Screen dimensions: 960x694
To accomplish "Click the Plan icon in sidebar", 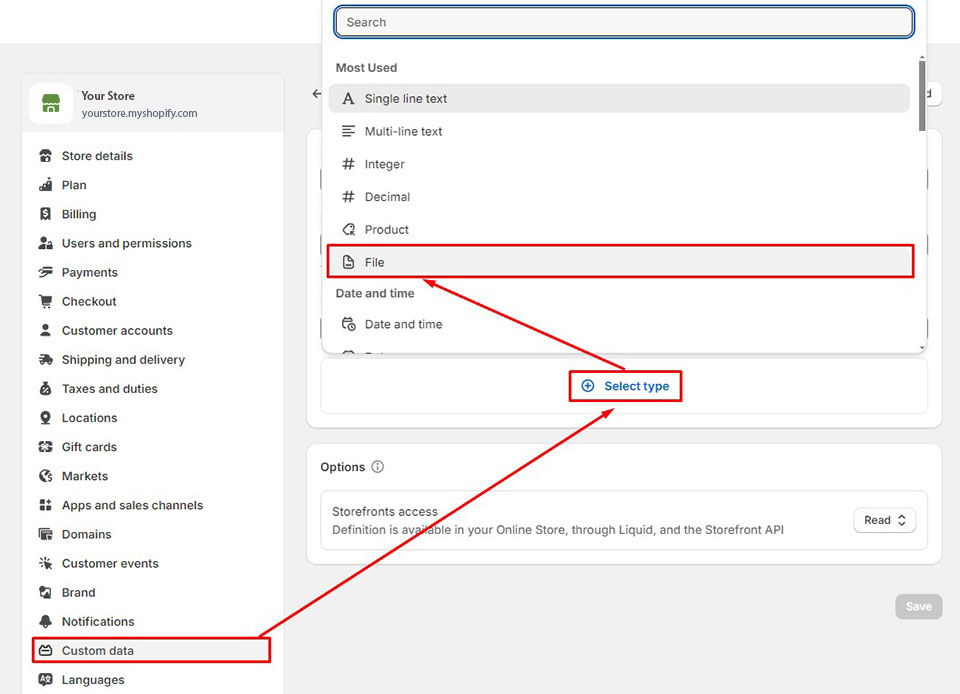I will 45,185.
